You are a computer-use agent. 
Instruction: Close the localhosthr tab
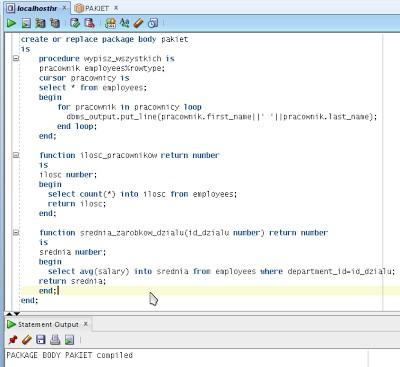(65, 7)
